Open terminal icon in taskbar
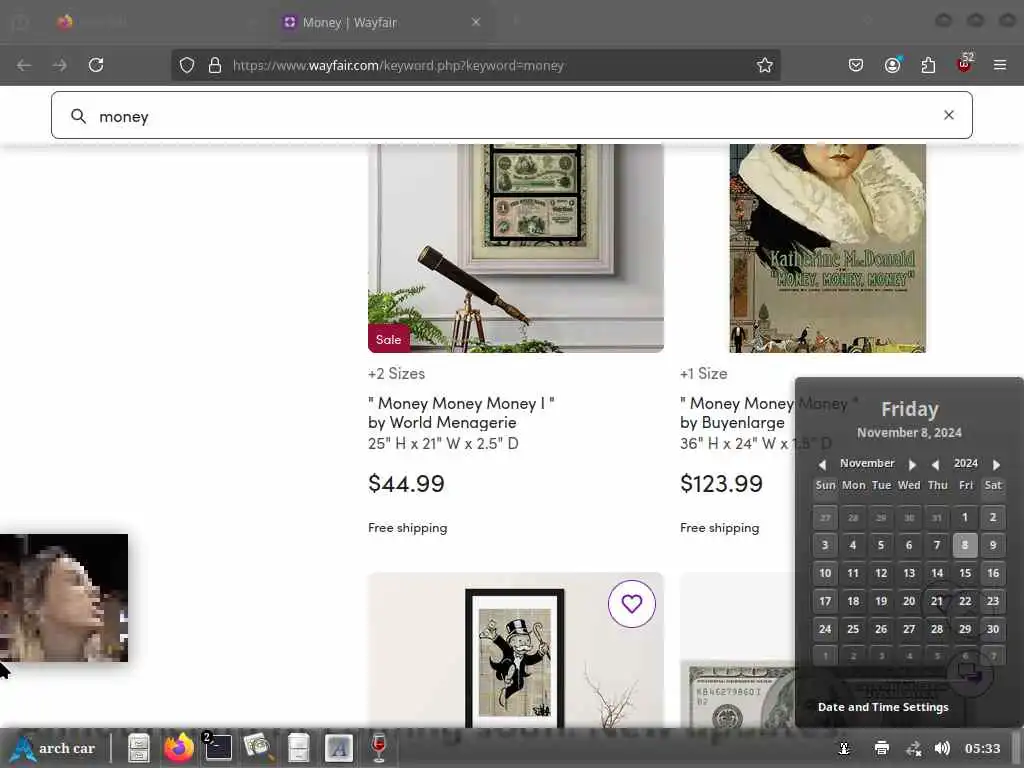Screen dimensions: 1024x768 217,748
